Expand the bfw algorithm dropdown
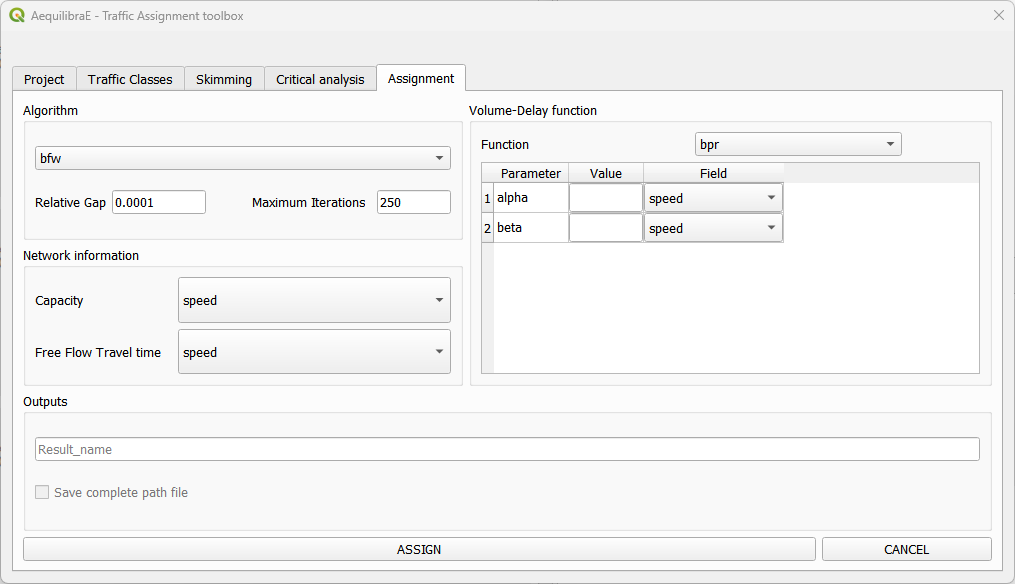Viewport: 1015px width, 584px height. pos(243,158)
